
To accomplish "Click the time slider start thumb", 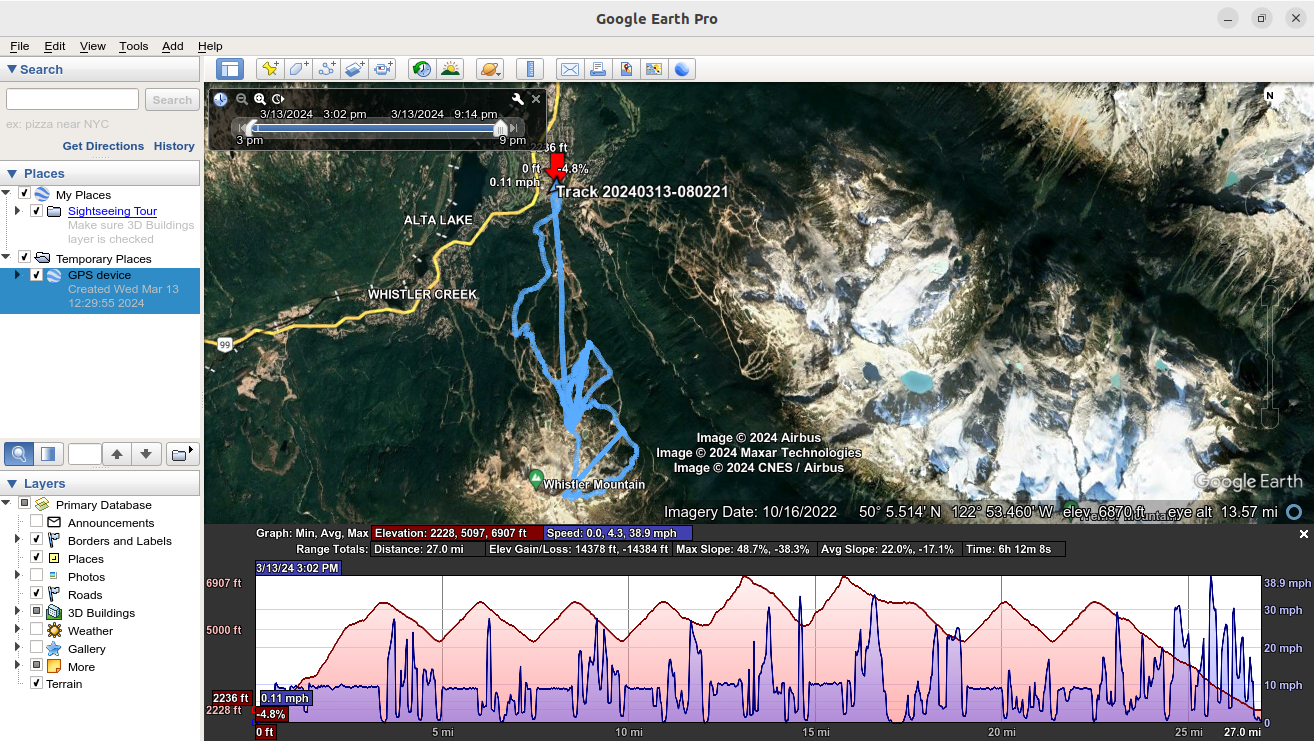I will [x=251, y=128].
